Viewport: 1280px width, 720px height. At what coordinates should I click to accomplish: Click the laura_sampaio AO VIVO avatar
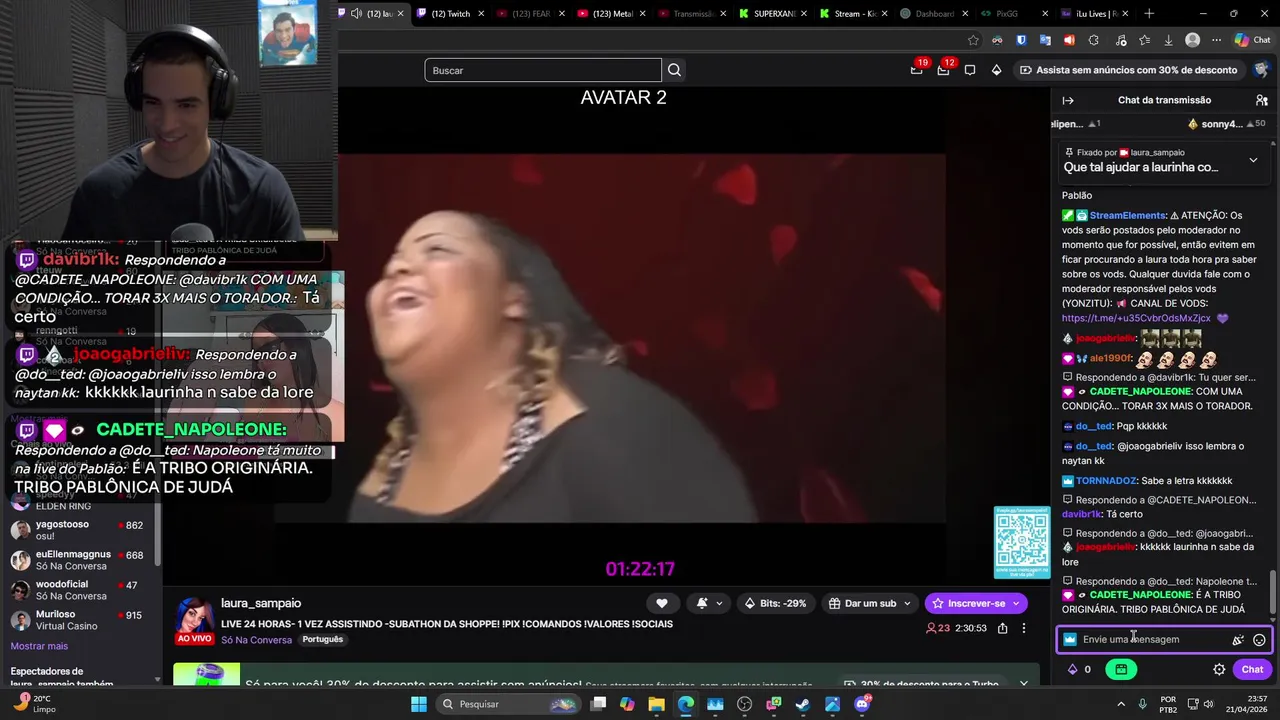pos(194,620)
